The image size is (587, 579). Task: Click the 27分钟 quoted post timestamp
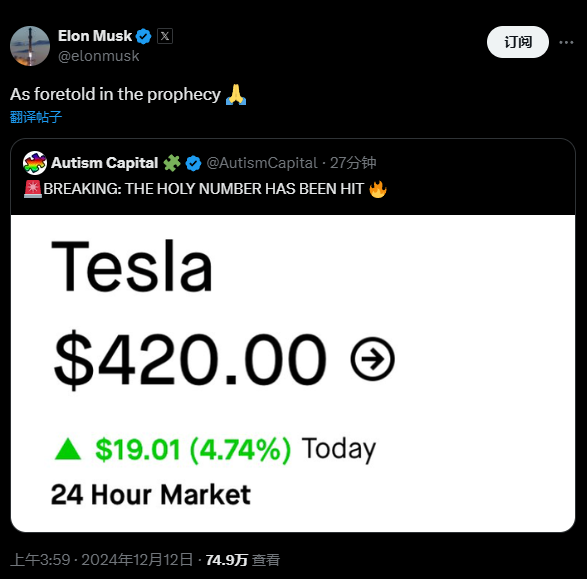tap(353, 163)
